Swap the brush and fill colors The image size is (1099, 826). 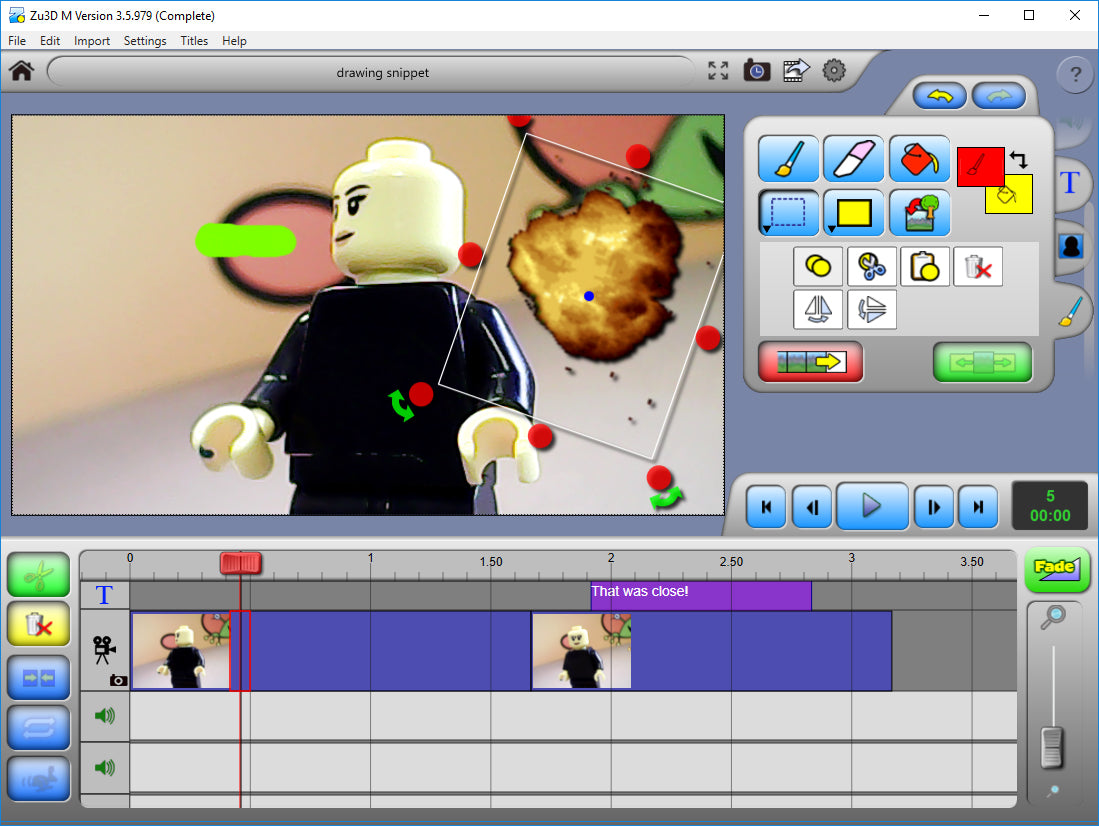tap(1019, 159)
